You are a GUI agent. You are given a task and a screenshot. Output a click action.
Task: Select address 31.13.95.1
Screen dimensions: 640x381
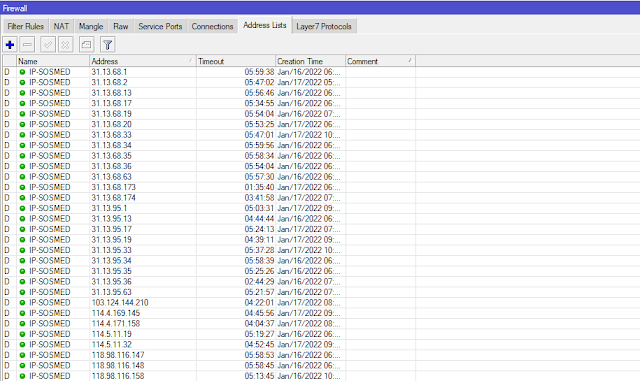(x=109, y=208)
